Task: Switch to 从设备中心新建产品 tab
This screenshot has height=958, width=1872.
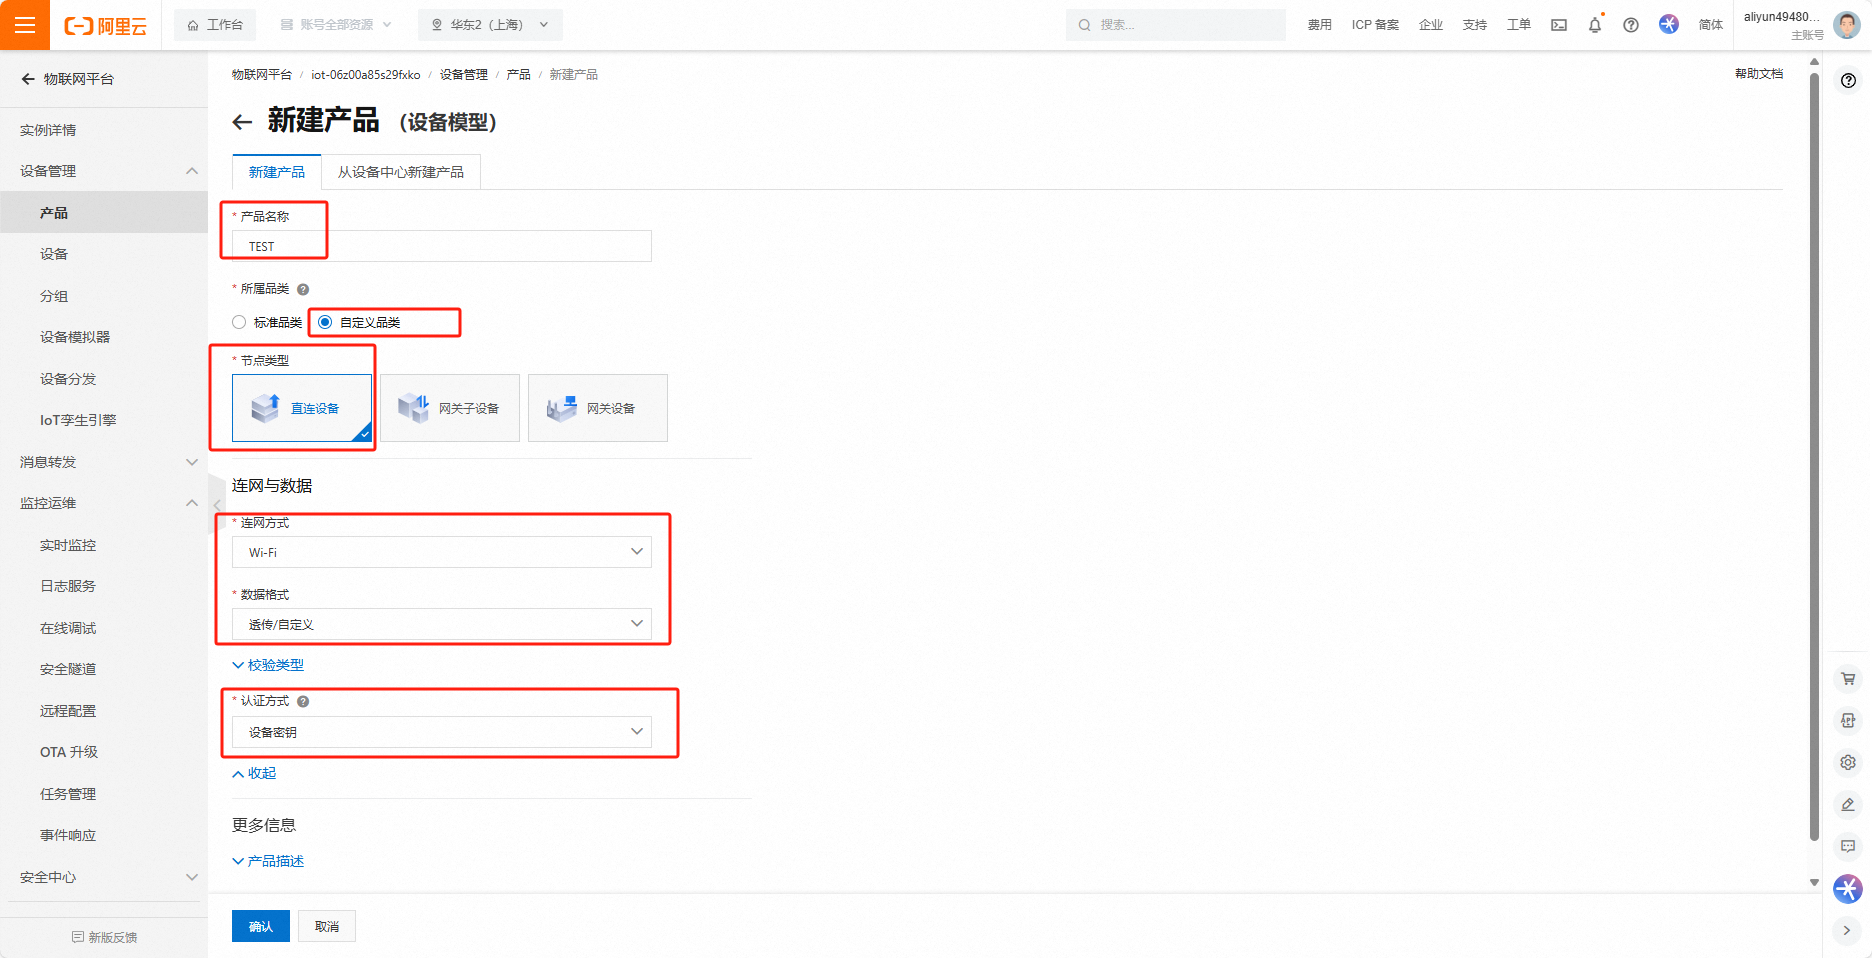Action: (401, 172)
